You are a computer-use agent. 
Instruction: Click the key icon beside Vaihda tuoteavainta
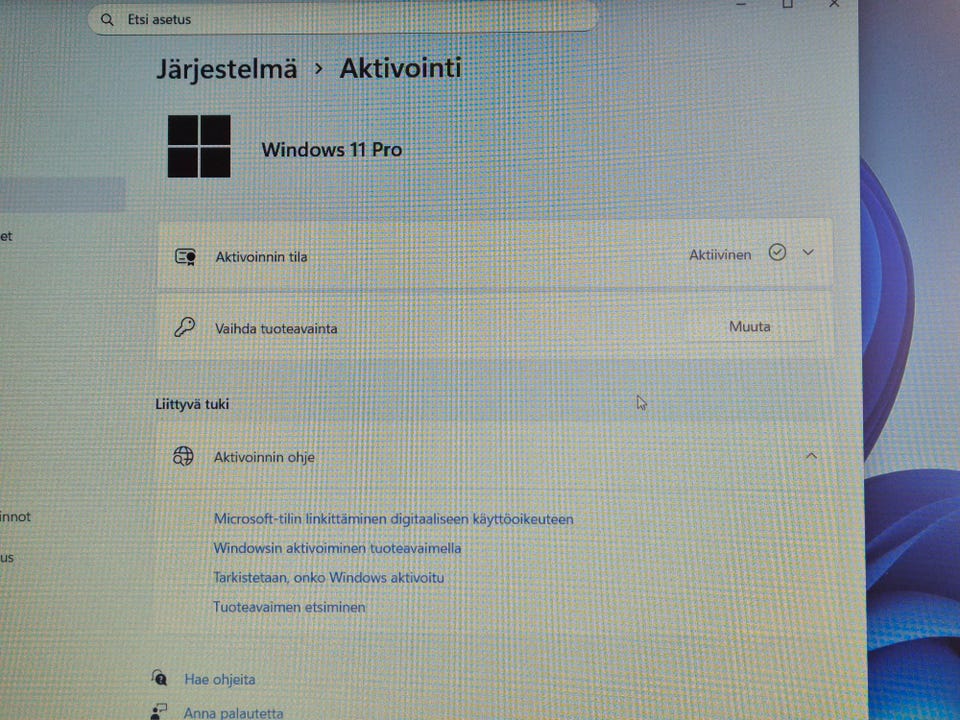(184, 328)
